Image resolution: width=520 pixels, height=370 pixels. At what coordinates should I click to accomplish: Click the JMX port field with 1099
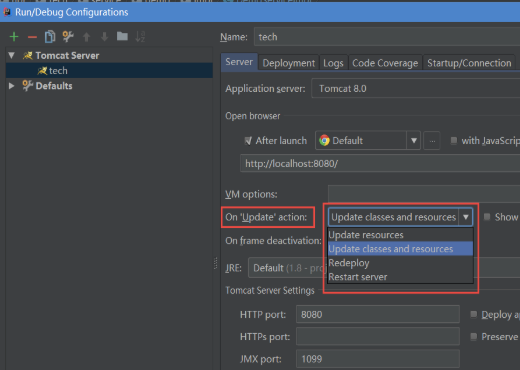pyautogui.click(x=378, y=359)
